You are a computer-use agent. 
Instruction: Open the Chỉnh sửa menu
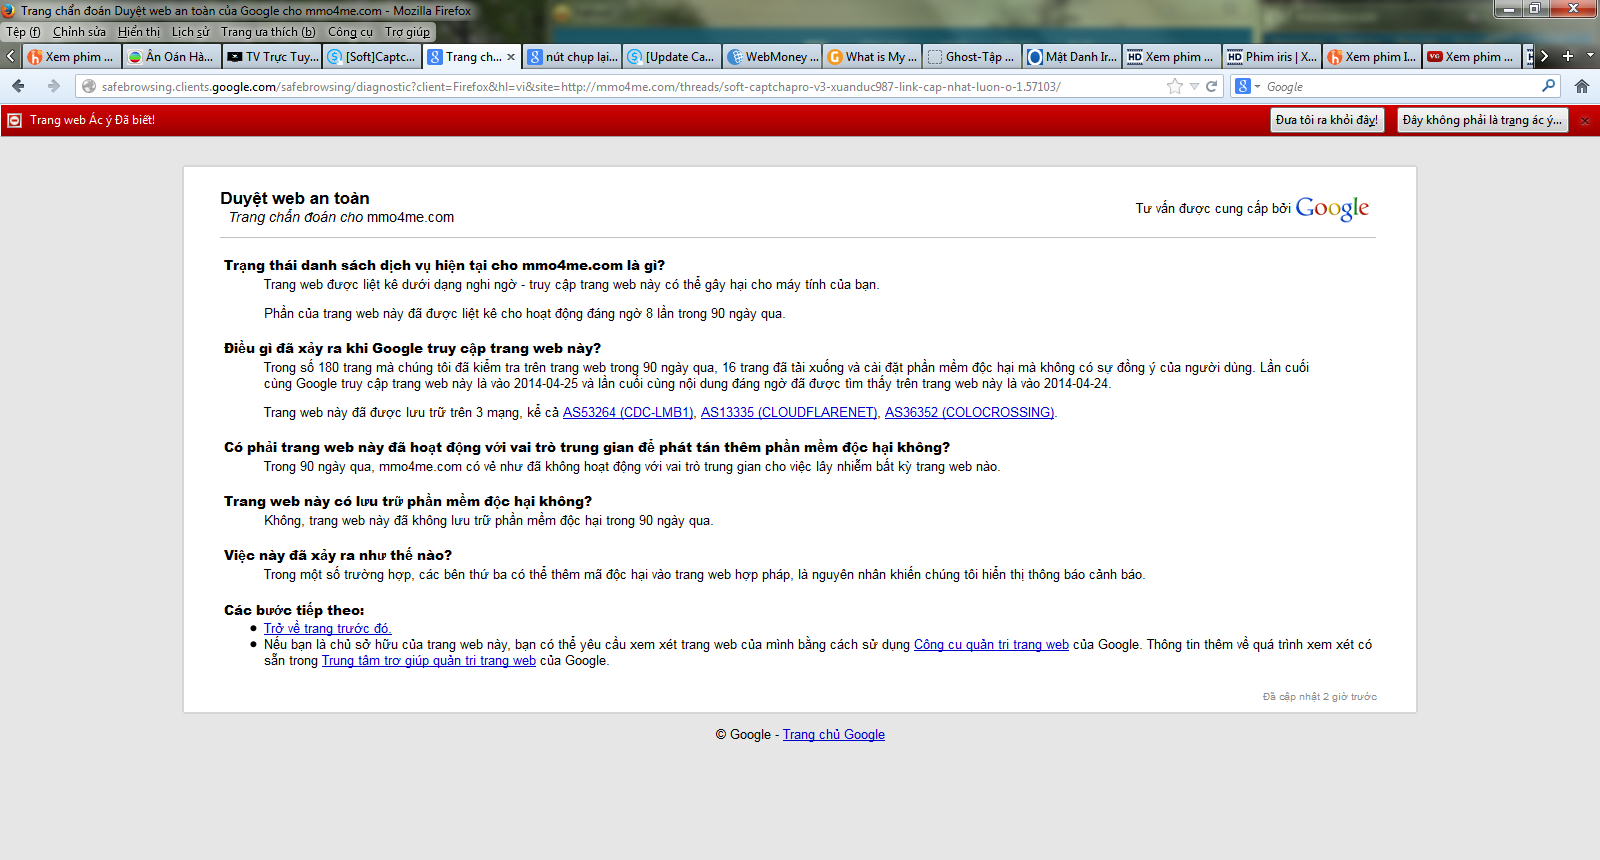coord(79,32)
